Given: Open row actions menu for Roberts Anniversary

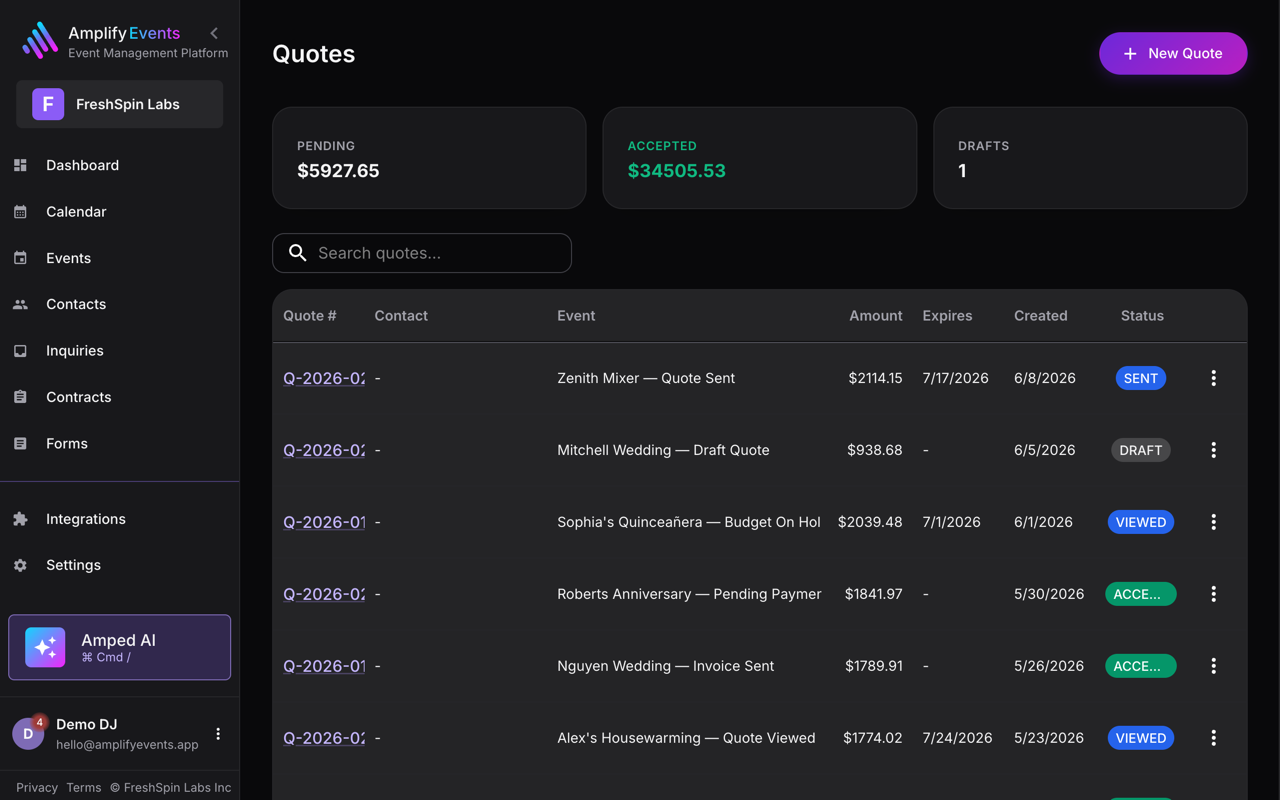Looking at the screenshot, I should 1213,594.
